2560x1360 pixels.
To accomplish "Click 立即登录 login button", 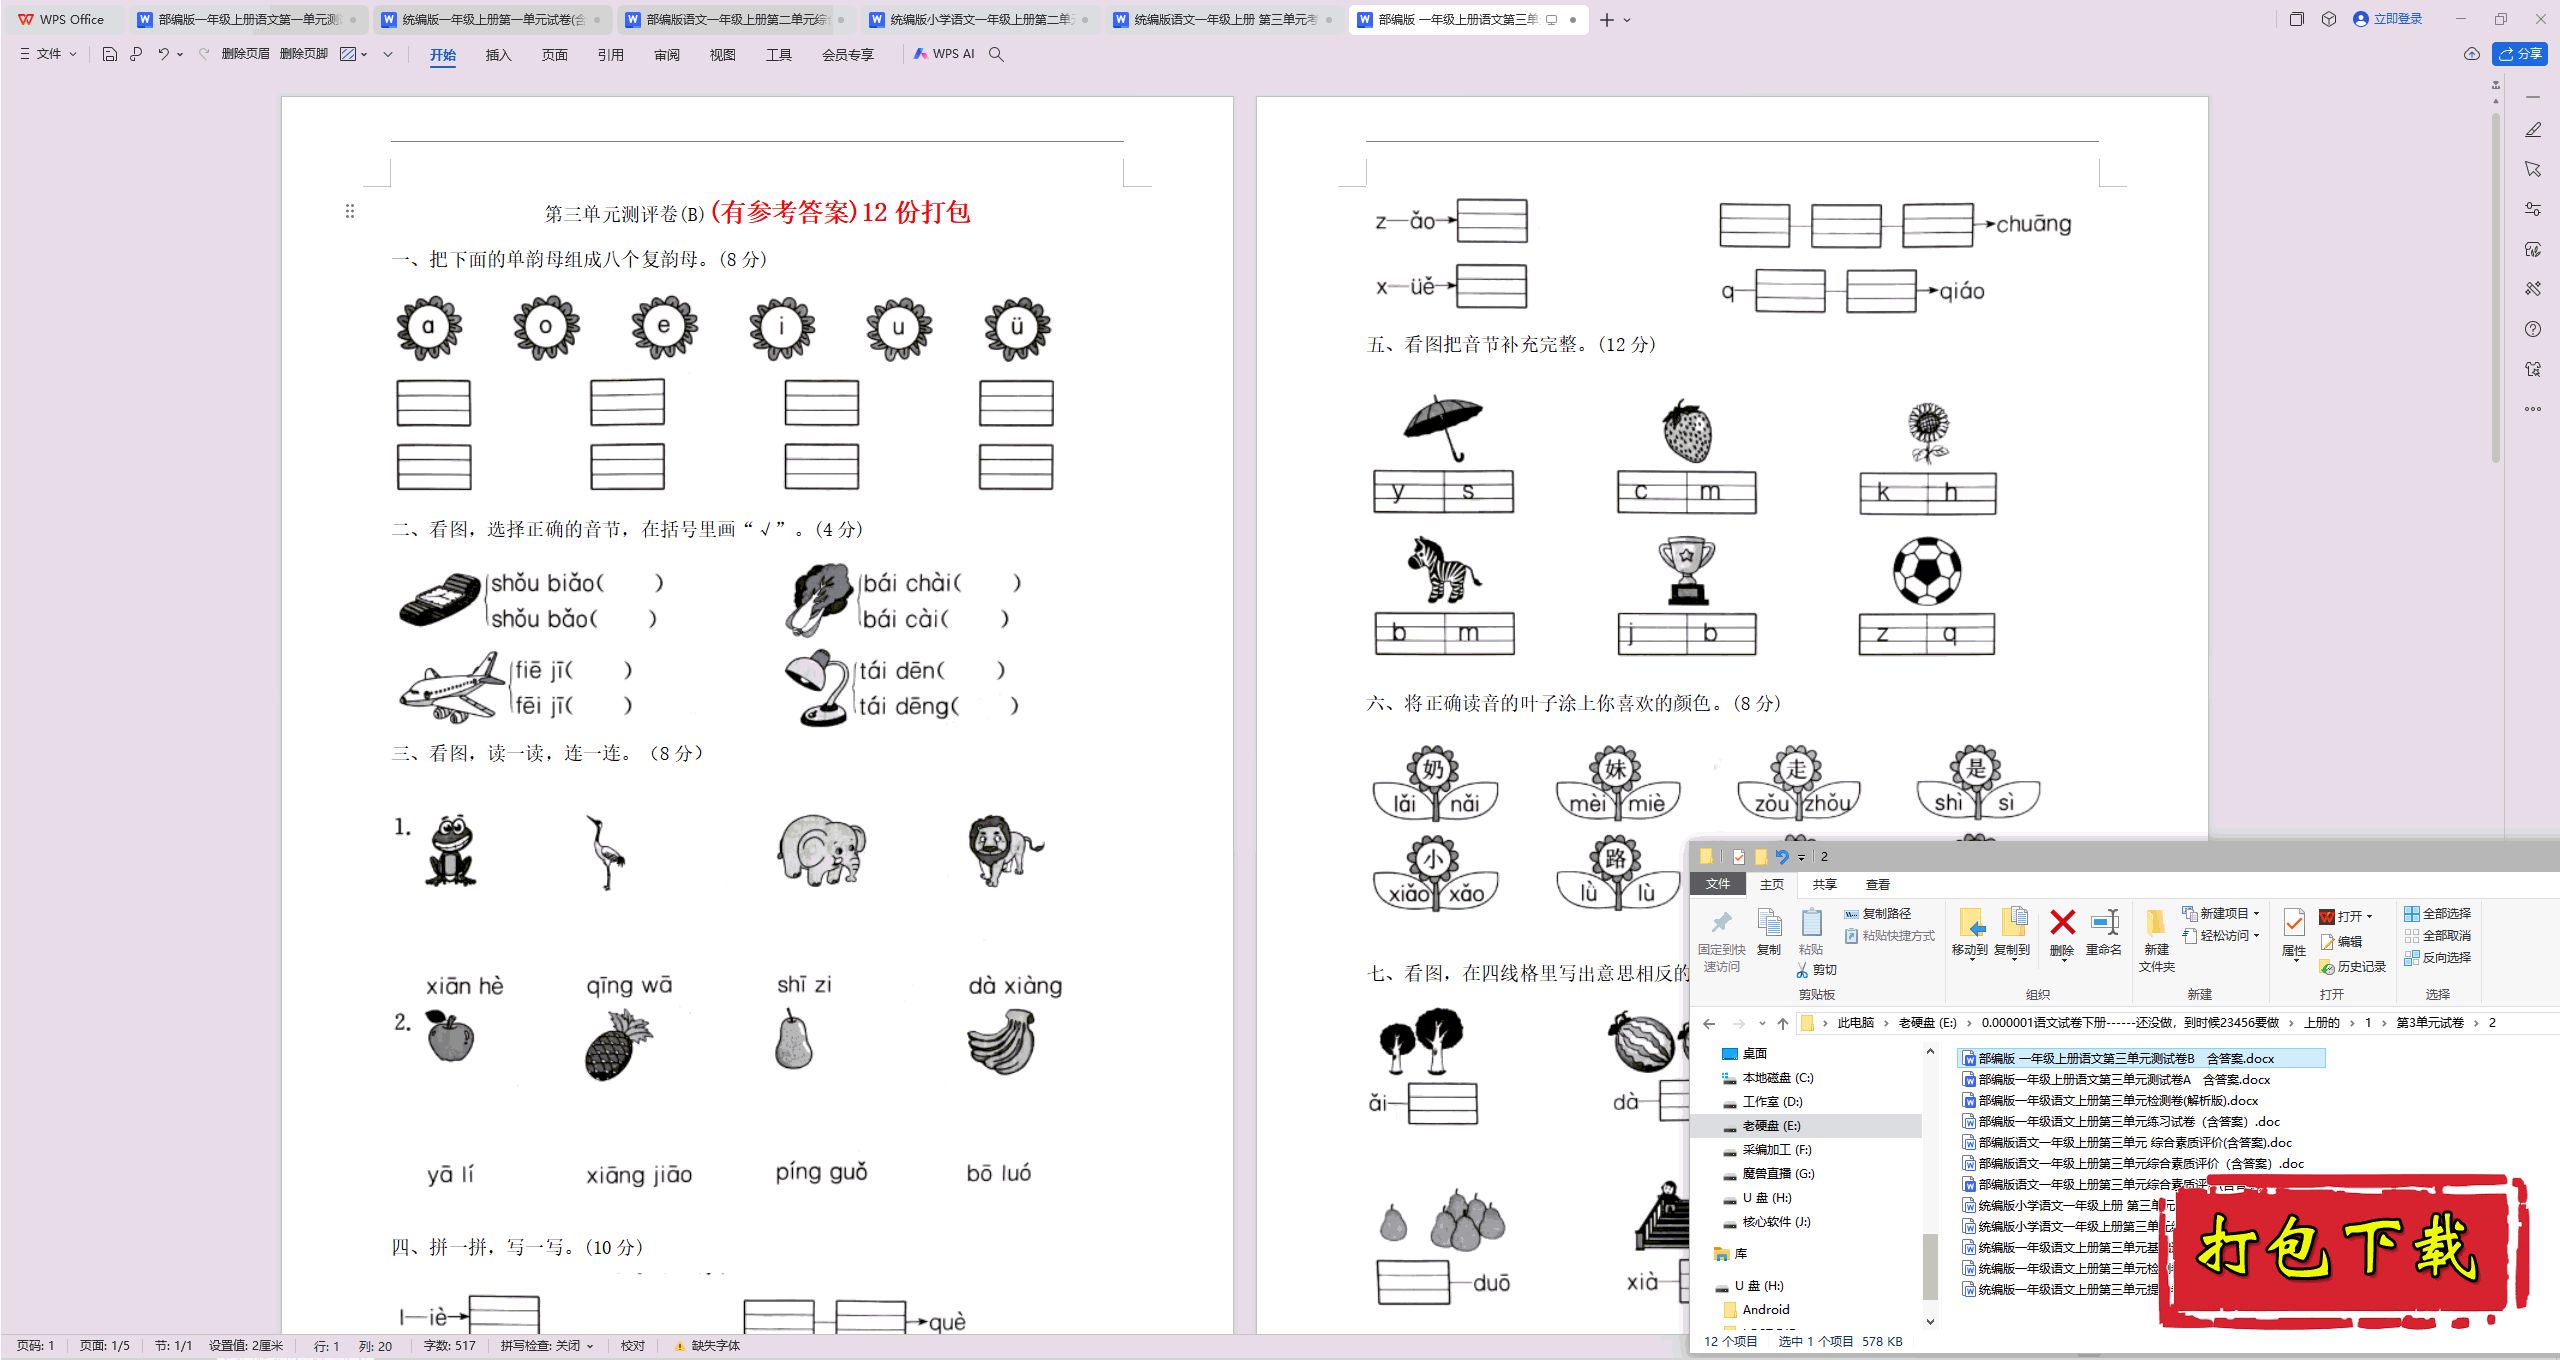I will pyautogui.click(x=2389, y=19).
